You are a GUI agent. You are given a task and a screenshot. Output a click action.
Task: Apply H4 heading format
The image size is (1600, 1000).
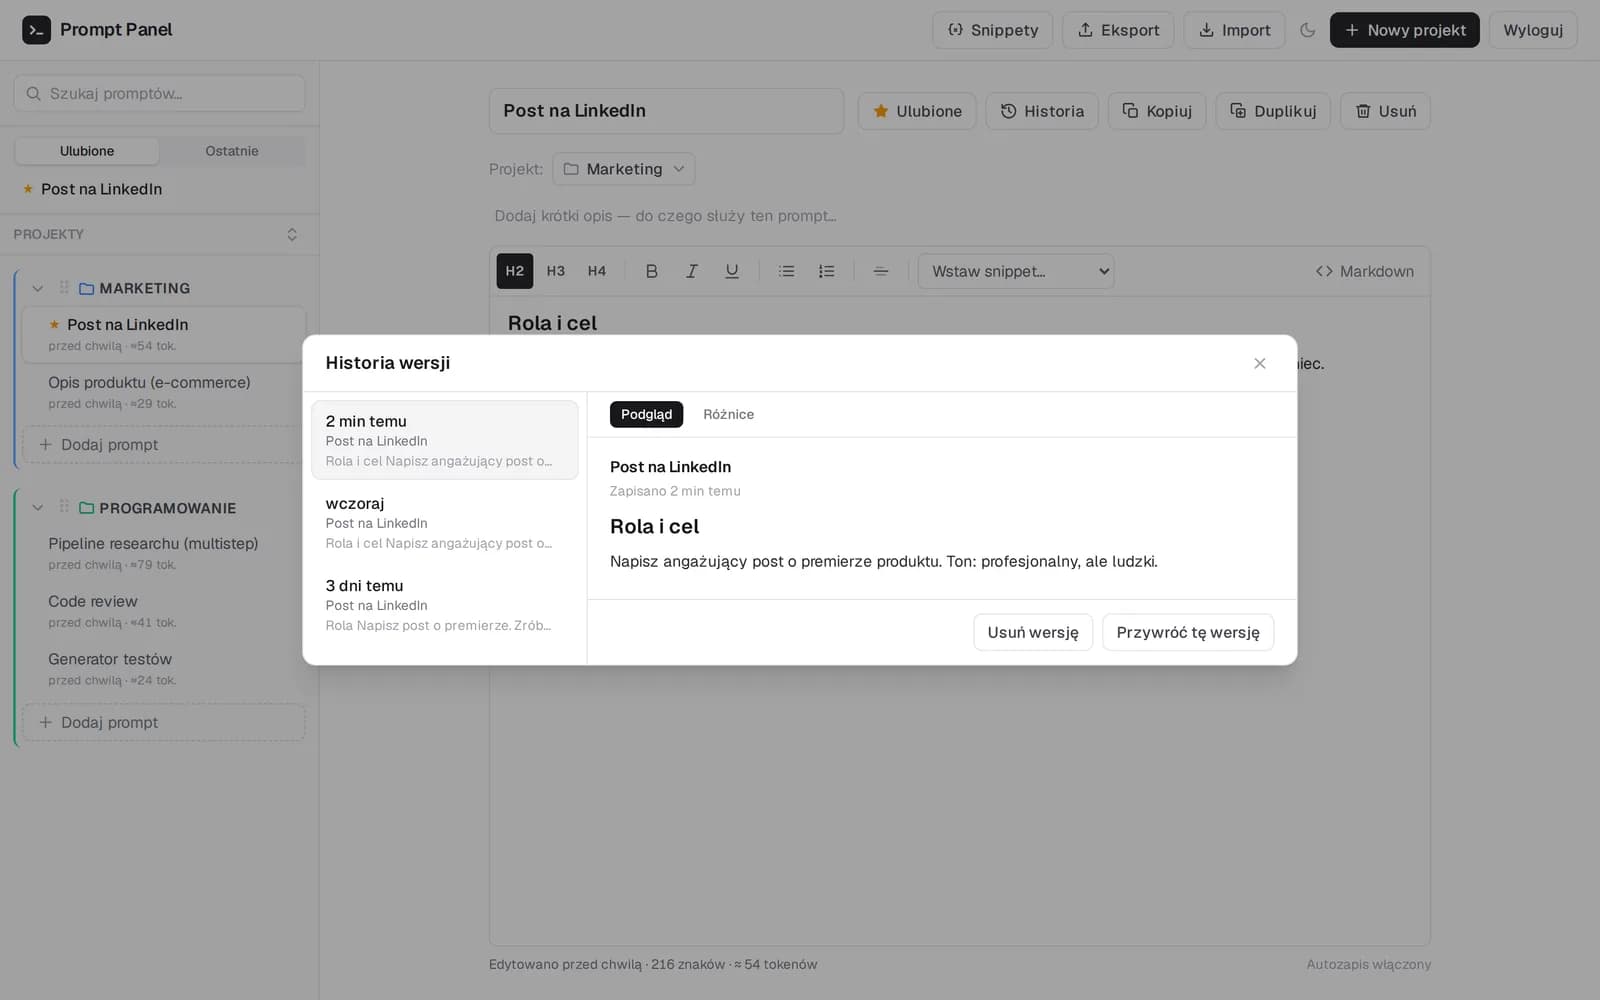[x=597, y=271]
